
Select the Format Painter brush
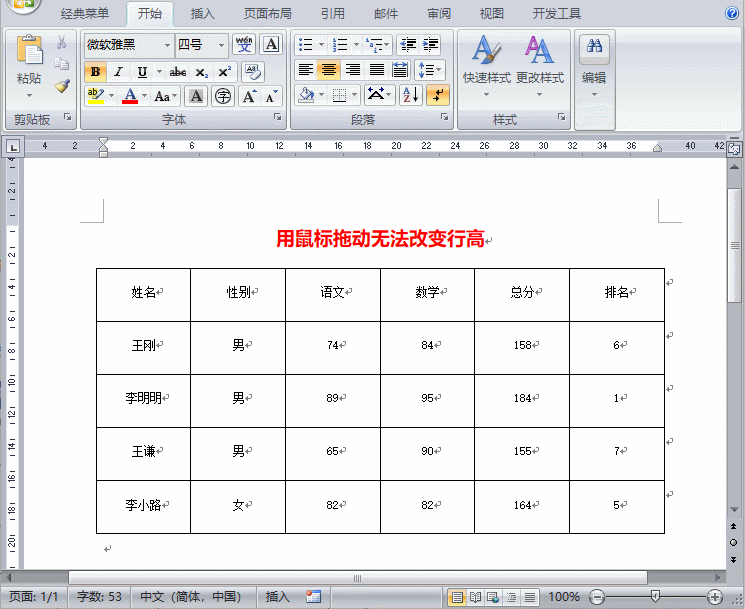(x=62, y=86)
